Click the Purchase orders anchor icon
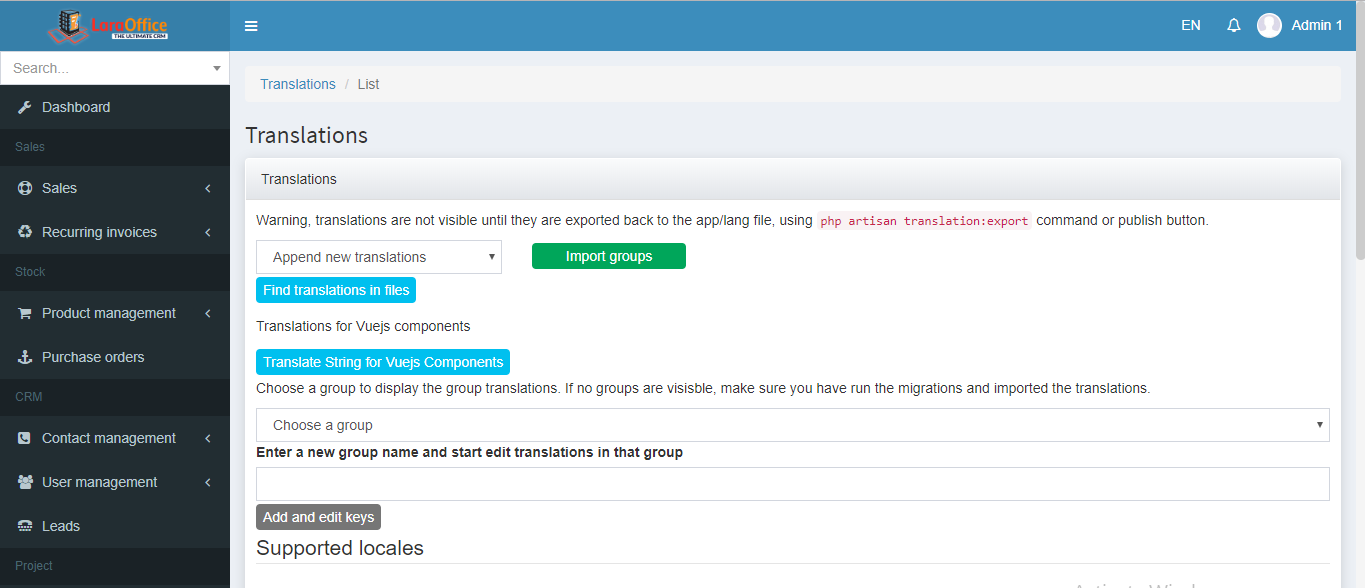Viewport: 1365px width, 588px height. pyautogui.click(x=25, y=357)
